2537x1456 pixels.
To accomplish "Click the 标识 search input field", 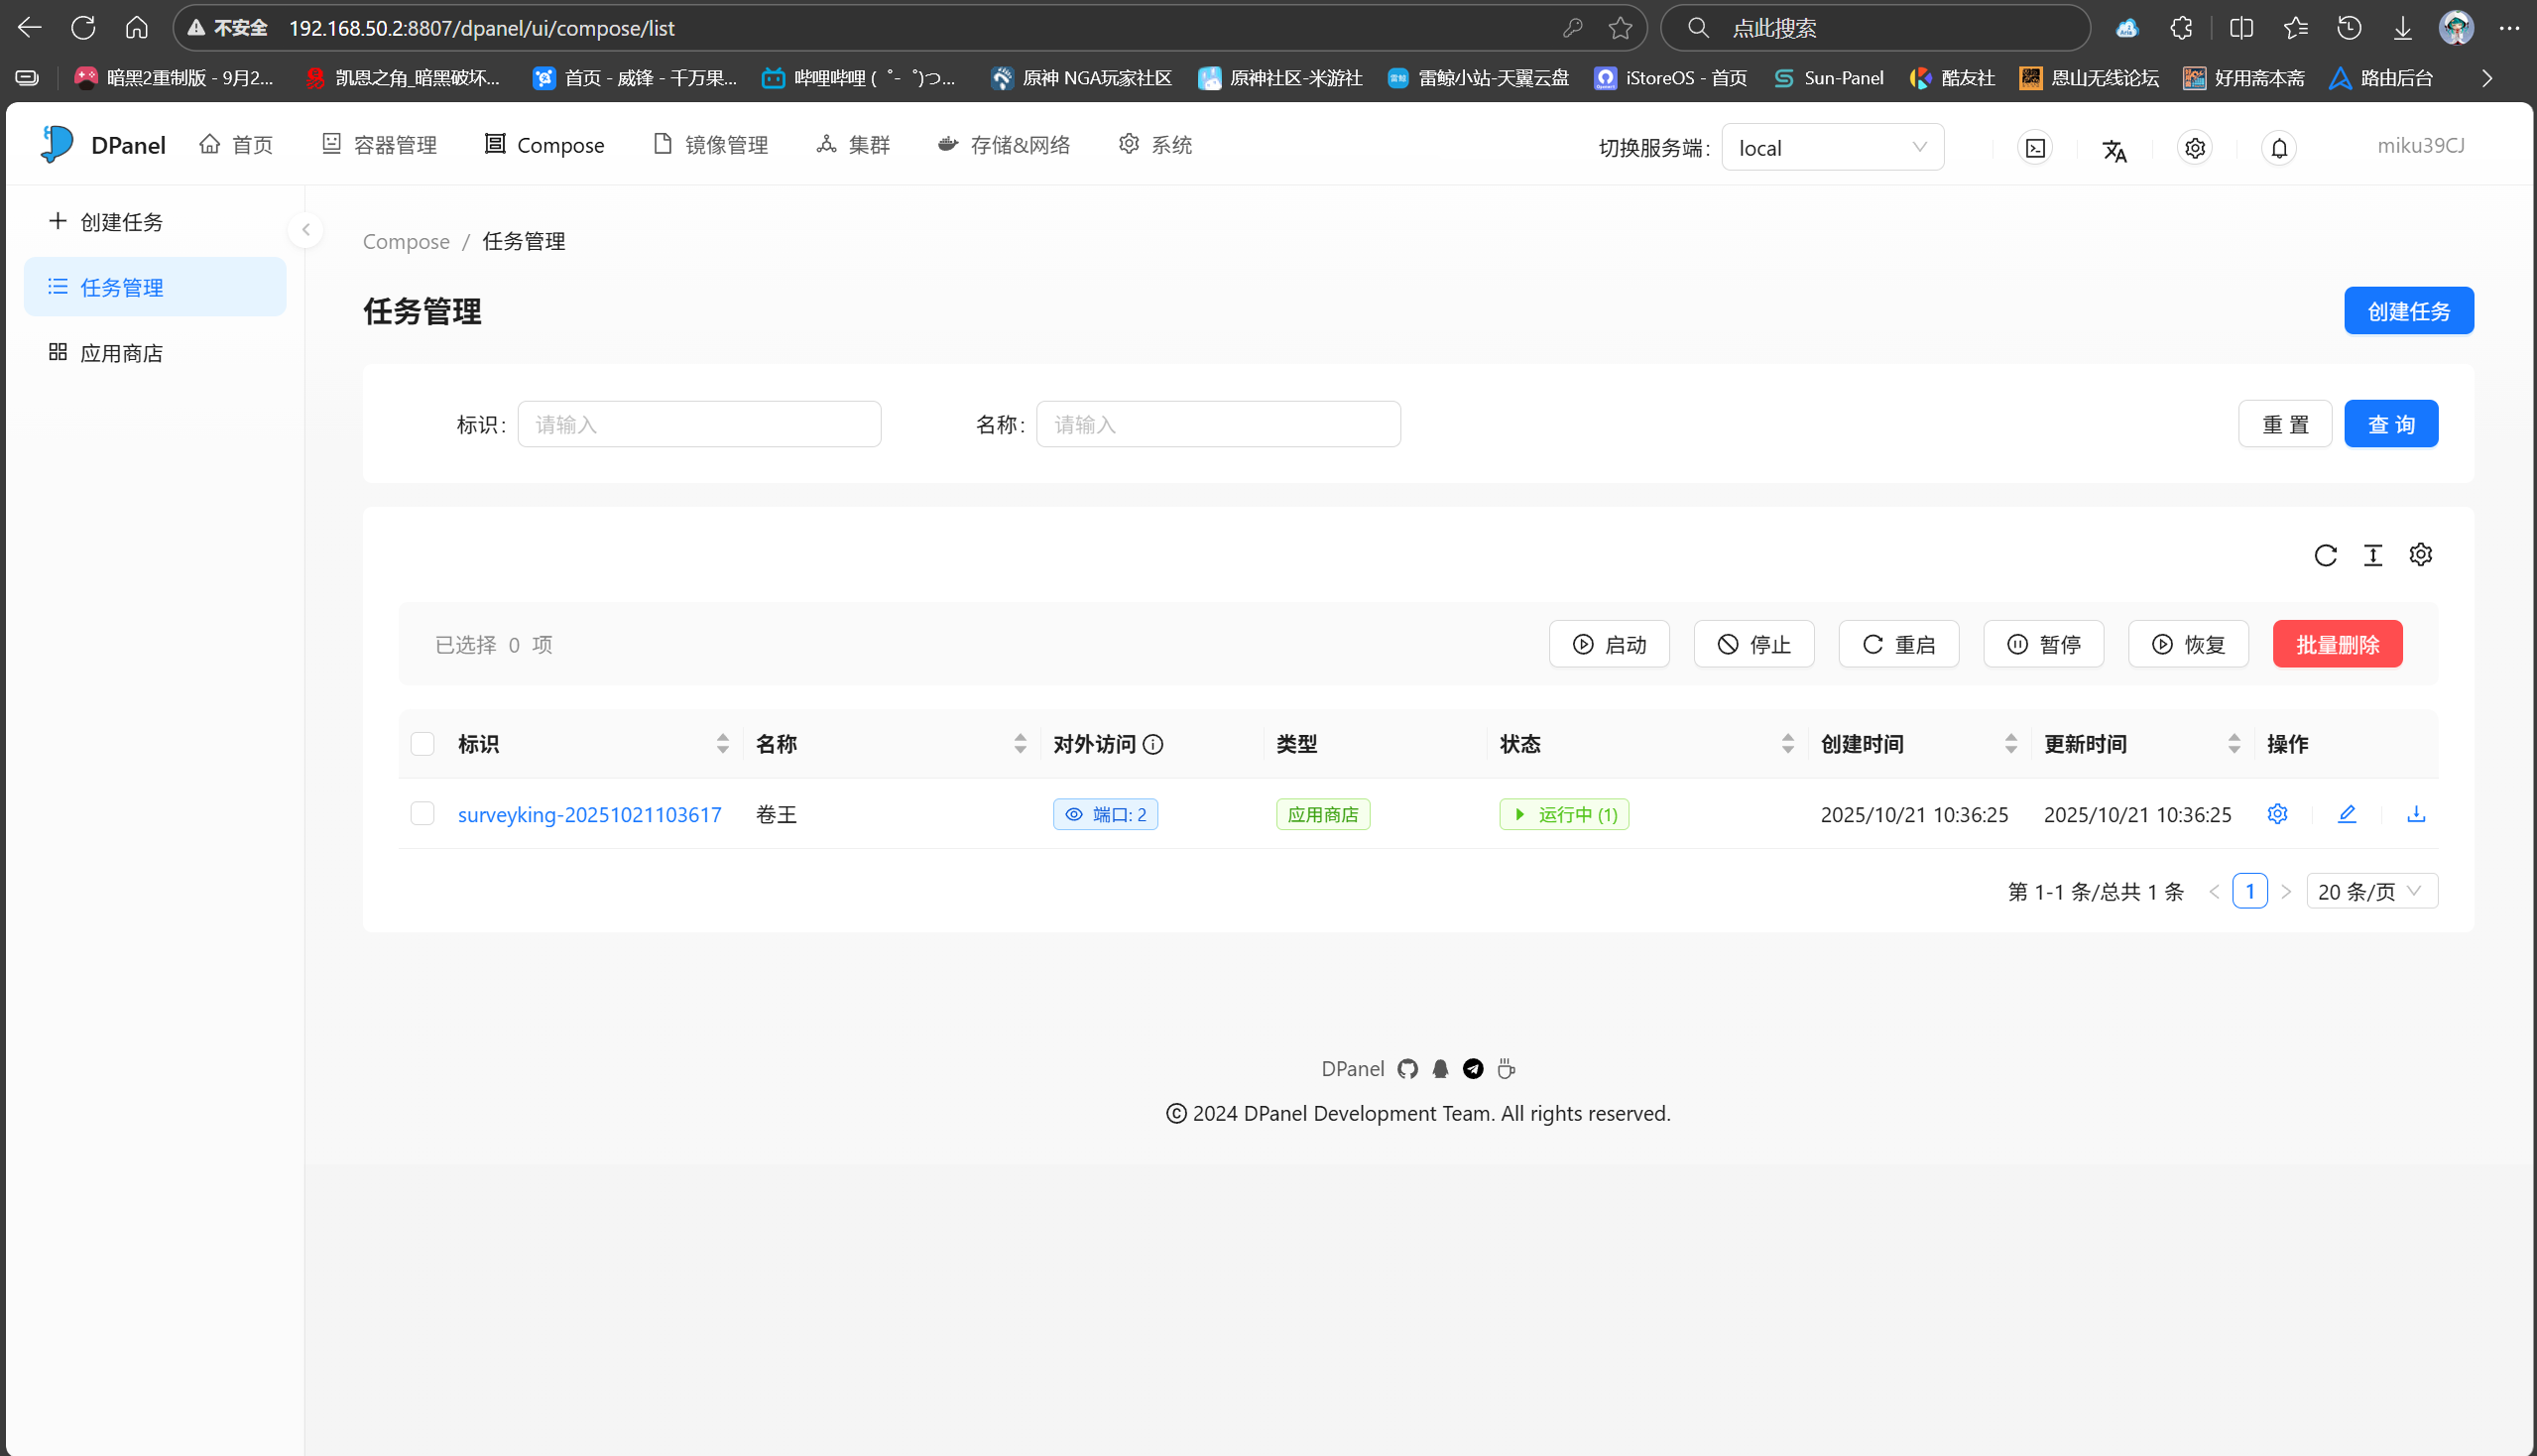I will click(699, 424).
